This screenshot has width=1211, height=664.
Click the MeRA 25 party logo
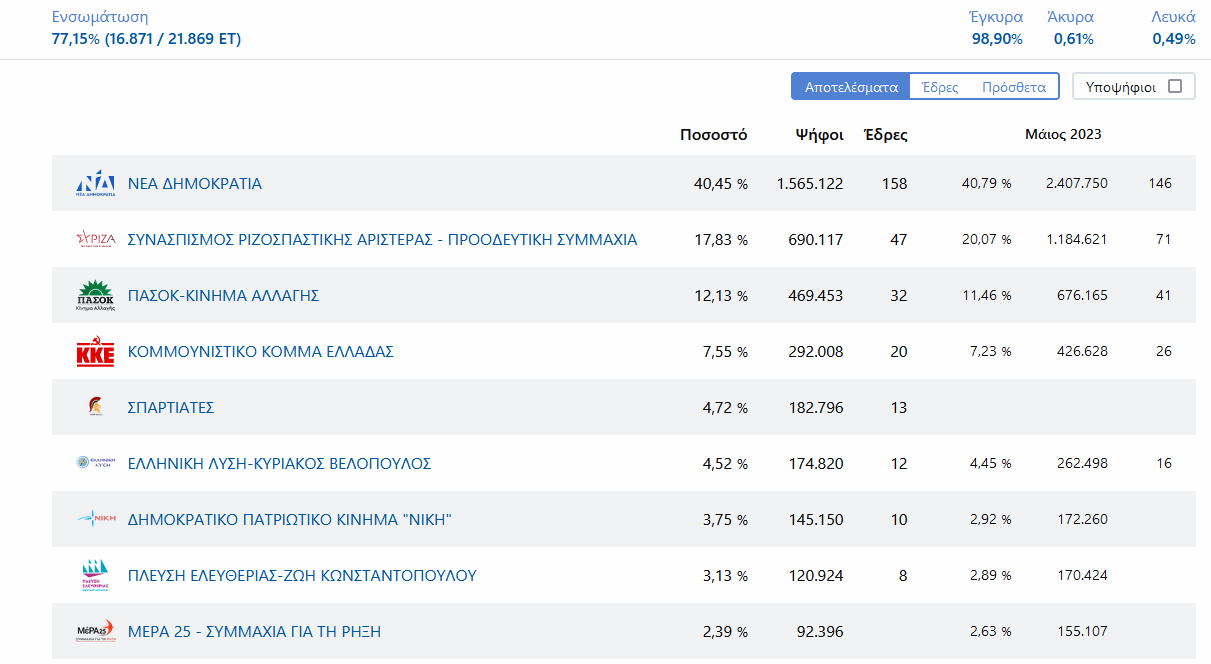point(96,631)
